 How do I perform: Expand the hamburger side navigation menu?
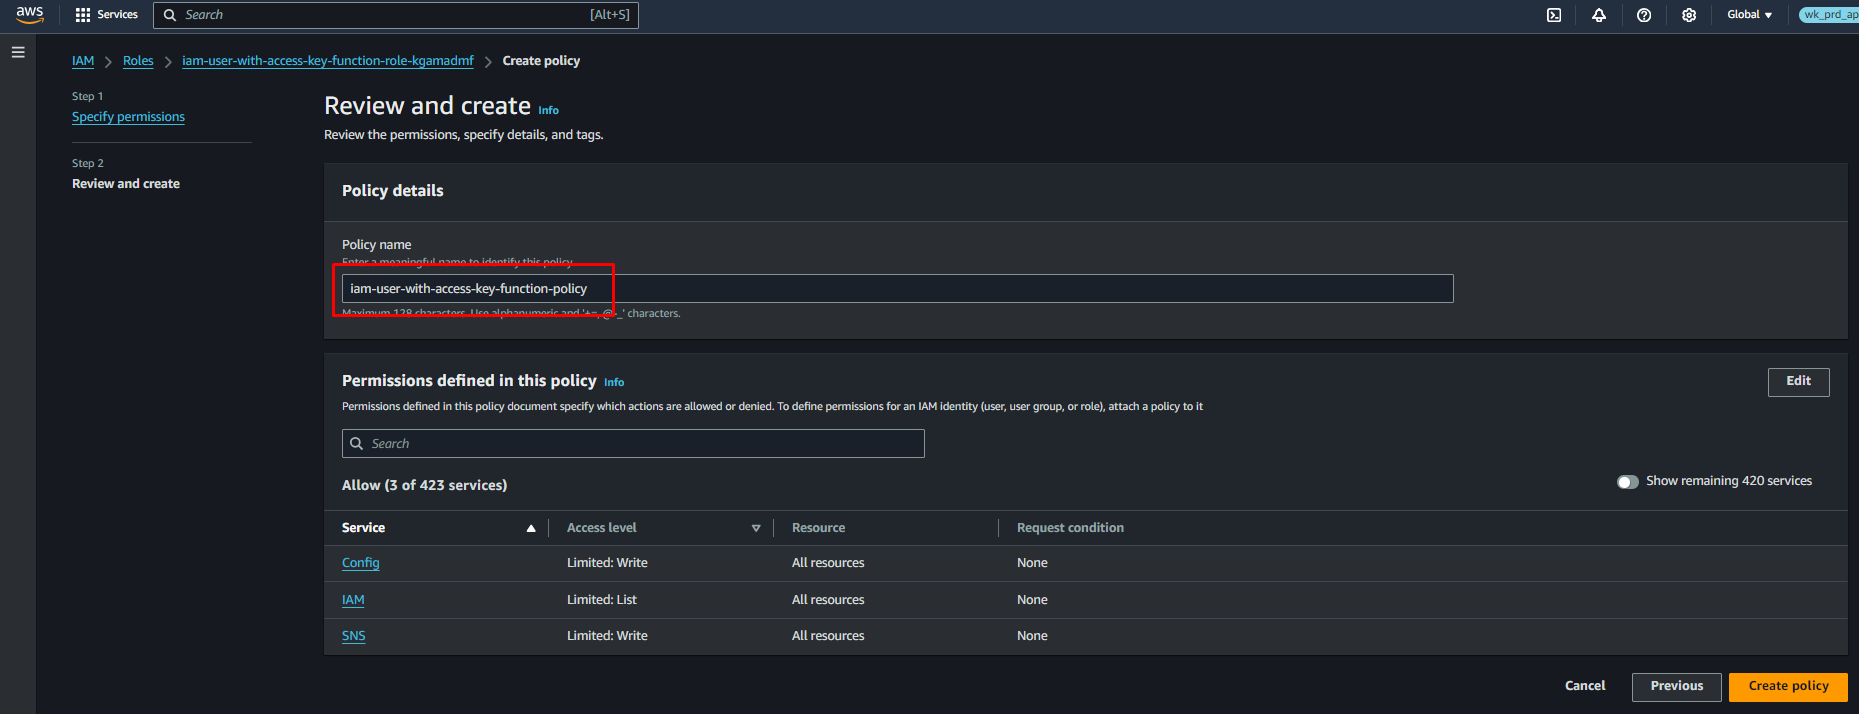[18, 52]
